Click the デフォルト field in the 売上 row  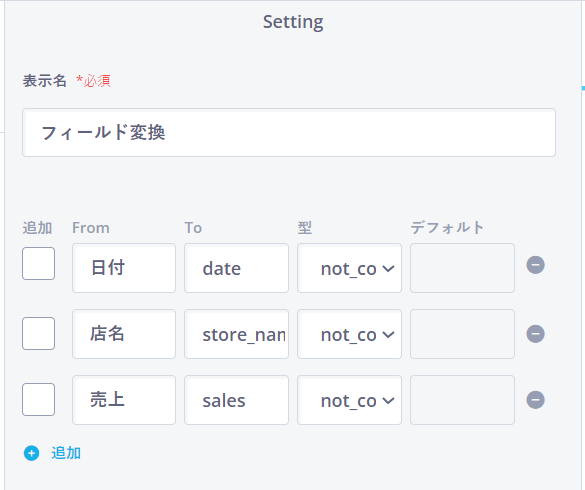coord(462,400)
